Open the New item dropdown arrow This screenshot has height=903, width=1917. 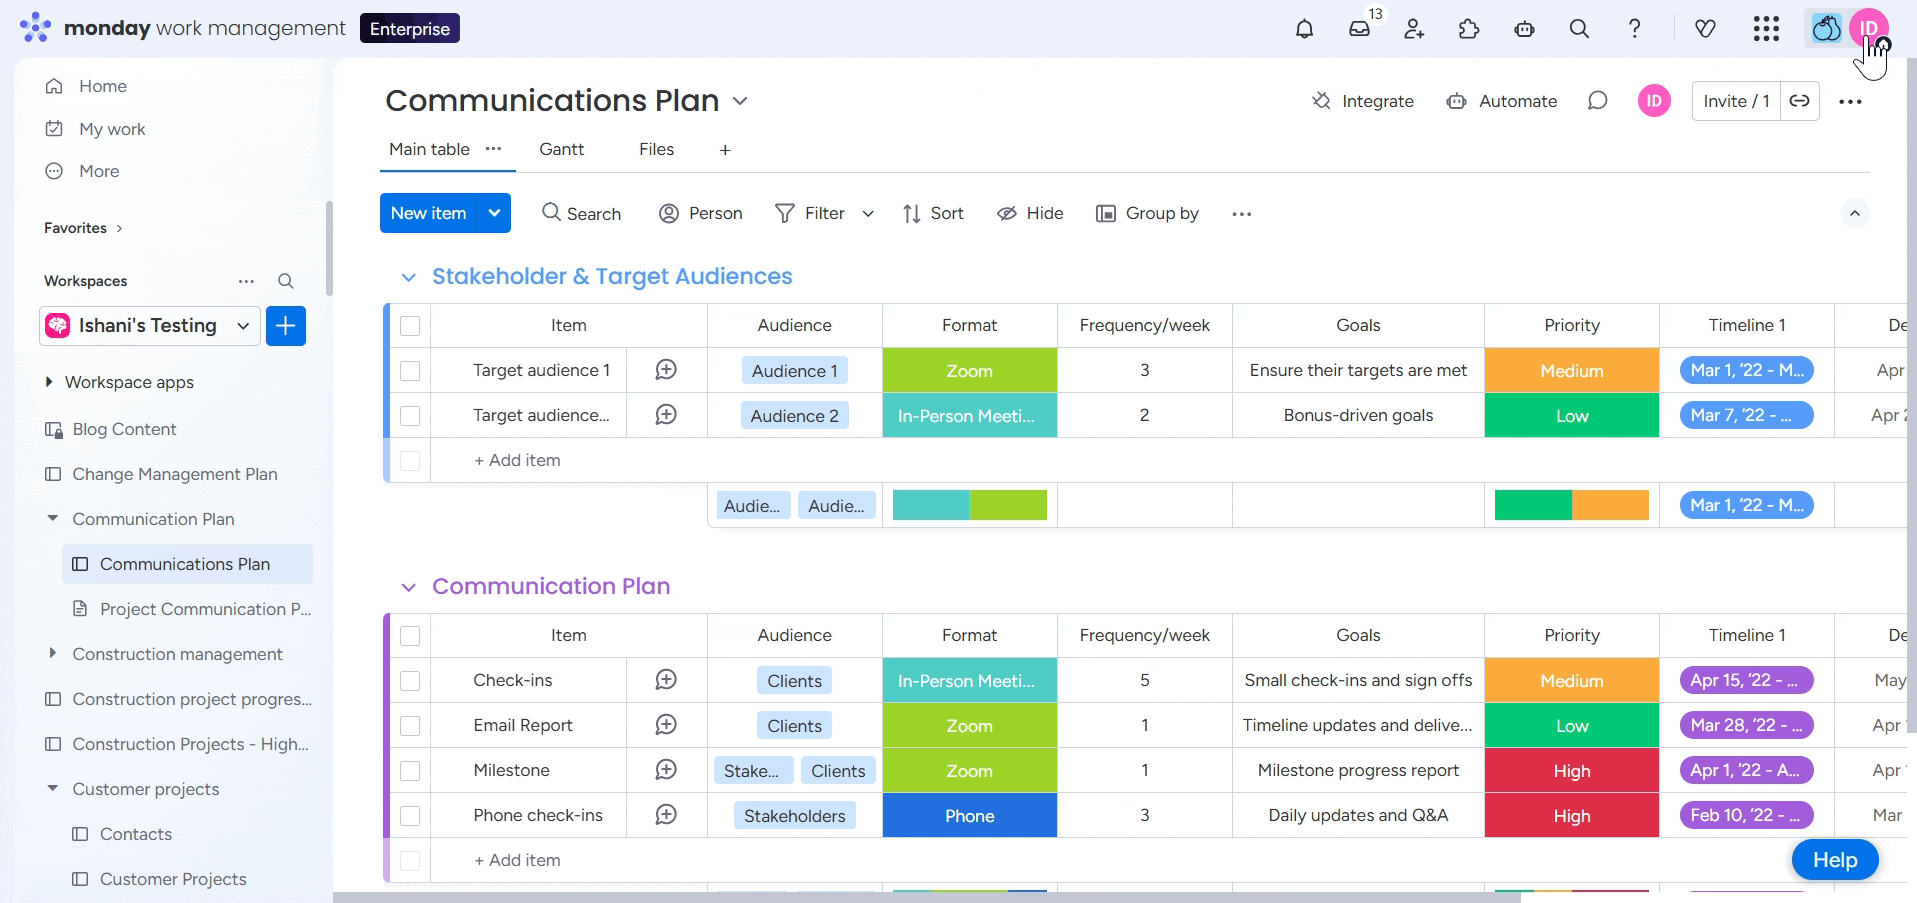click(x=494, y=213)
